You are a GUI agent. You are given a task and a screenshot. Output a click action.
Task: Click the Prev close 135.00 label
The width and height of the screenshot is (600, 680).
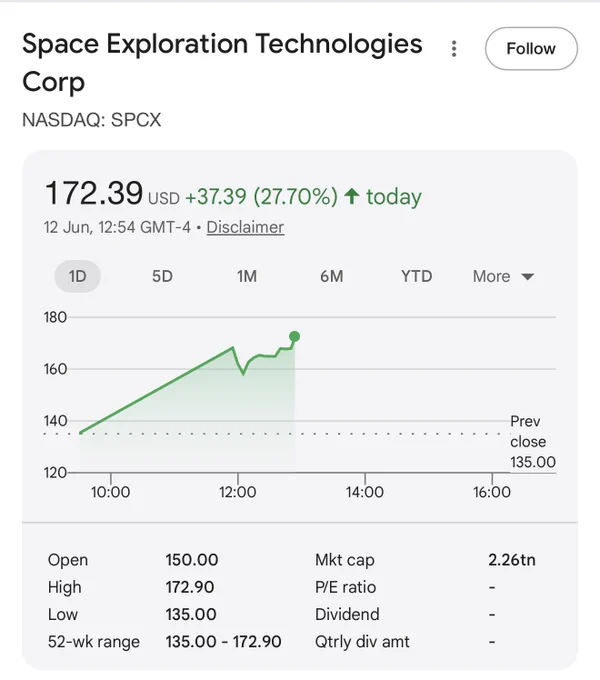click(x=533, y=441)
